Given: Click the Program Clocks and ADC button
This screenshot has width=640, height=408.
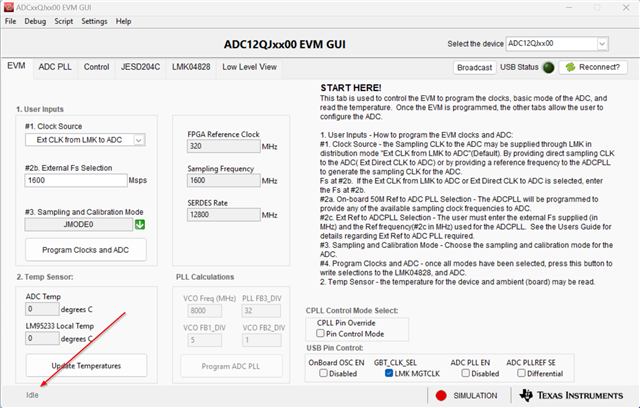Looking at the screenshot, I should [x=86, y=250].
